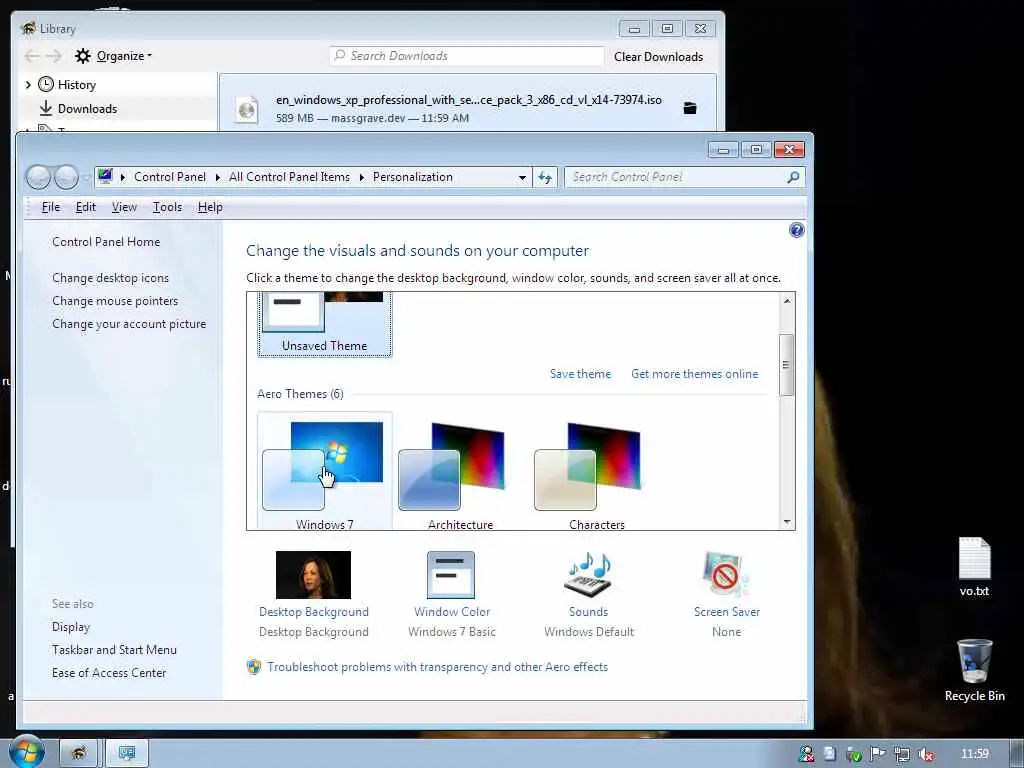Open the Help menu

pyautogui.click(x=210, y=207)
